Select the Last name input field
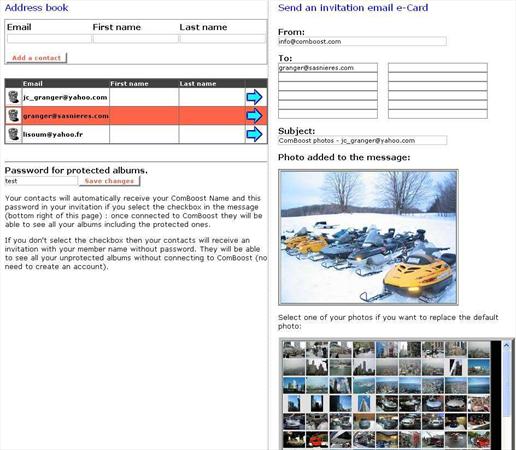Viewport: 516px width, 450px height. (222, 39)
